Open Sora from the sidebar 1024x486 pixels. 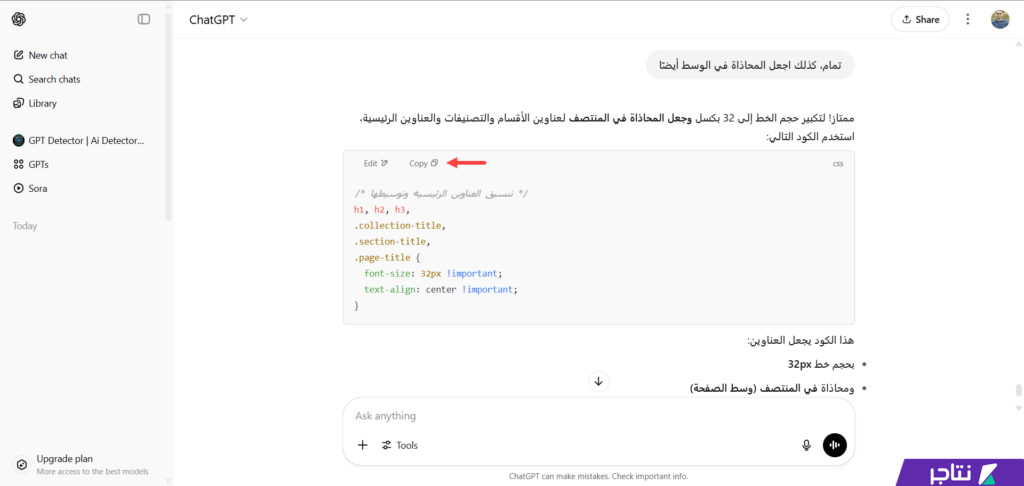31,188
